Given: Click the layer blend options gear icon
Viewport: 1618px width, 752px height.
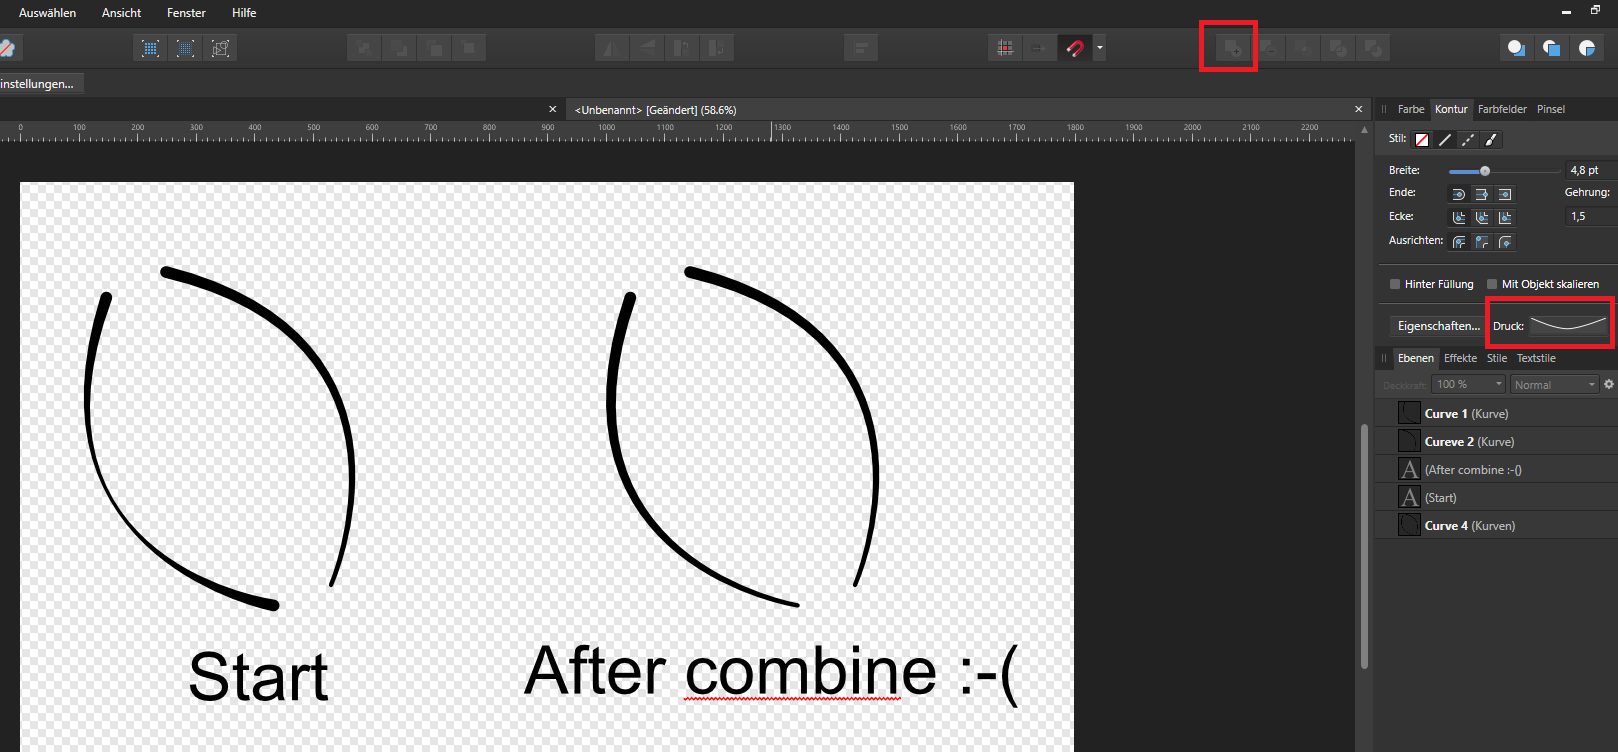Looking at the screenshot, I should (1609, 384).
